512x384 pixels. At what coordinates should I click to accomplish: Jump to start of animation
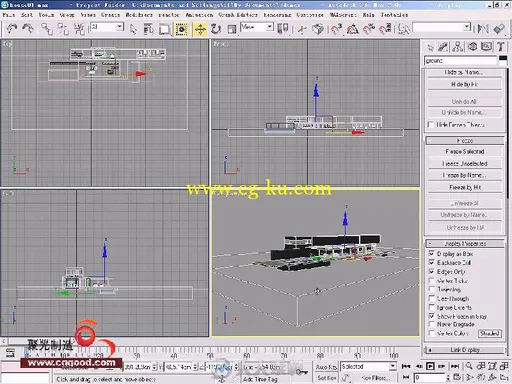tap(406, 366)
